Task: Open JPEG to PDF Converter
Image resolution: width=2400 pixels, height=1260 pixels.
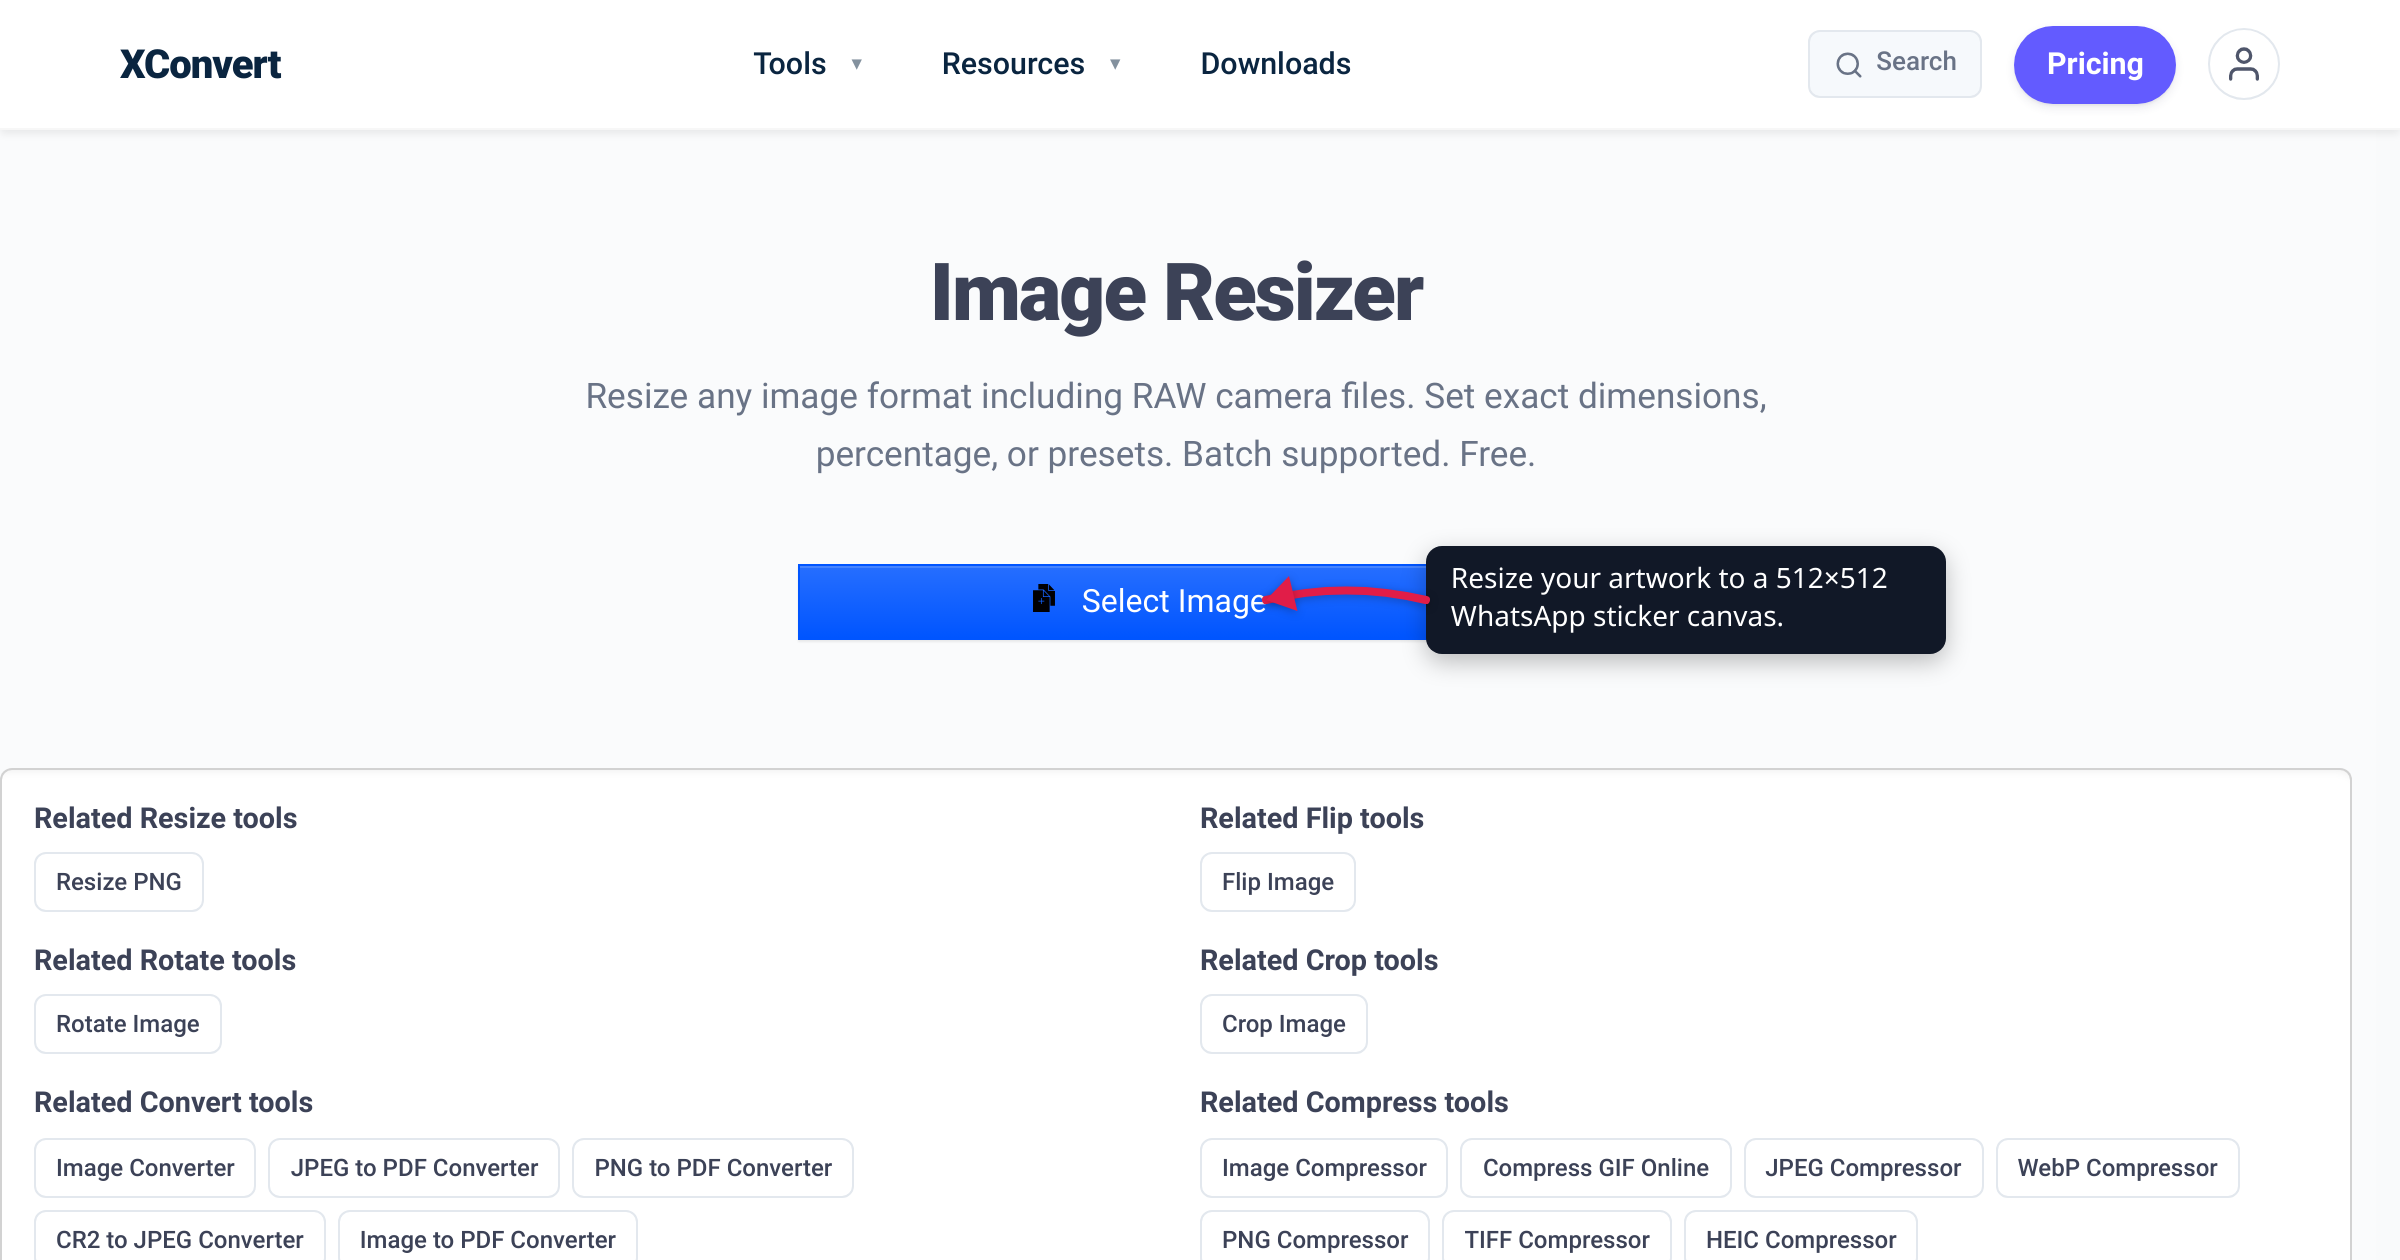Action: 414,1168
